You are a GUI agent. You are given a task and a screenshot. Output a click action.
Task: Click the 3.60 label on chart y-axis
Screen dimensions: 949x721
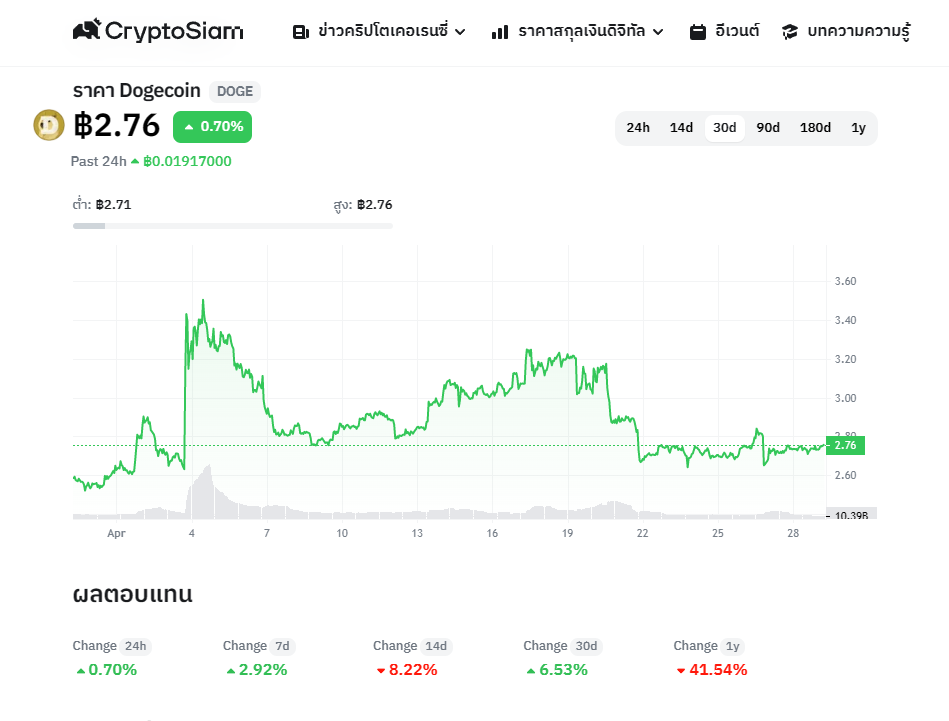coord(845,281)
